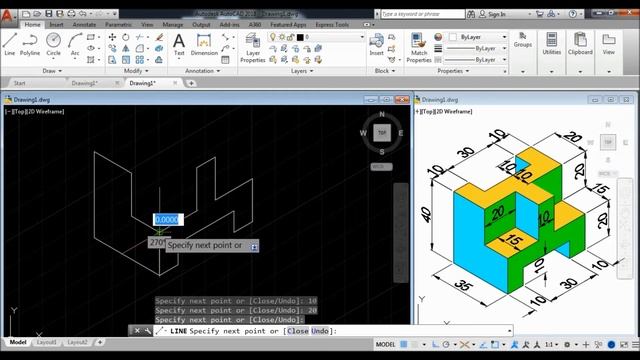Toggle Object Snap in status bar

(x=495, y=344)
